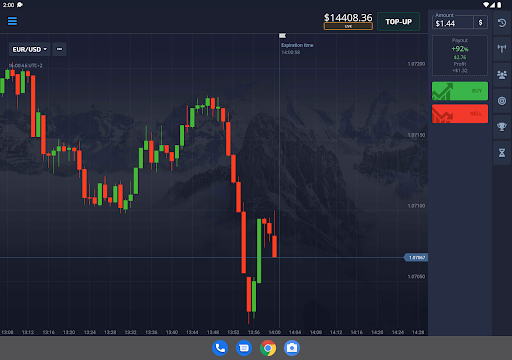Open the Messages app in dock
Screen dimensions: 512x360
[x=244, y=348]
